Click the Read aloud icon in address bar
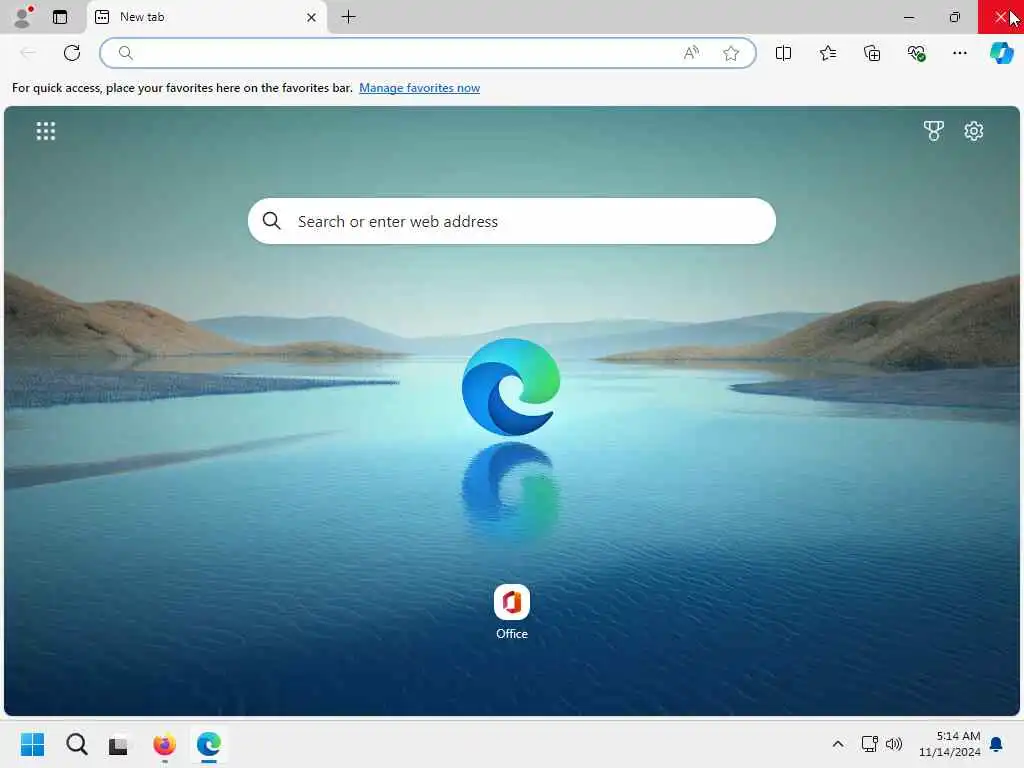The image size is (1024, 768). 691,53
